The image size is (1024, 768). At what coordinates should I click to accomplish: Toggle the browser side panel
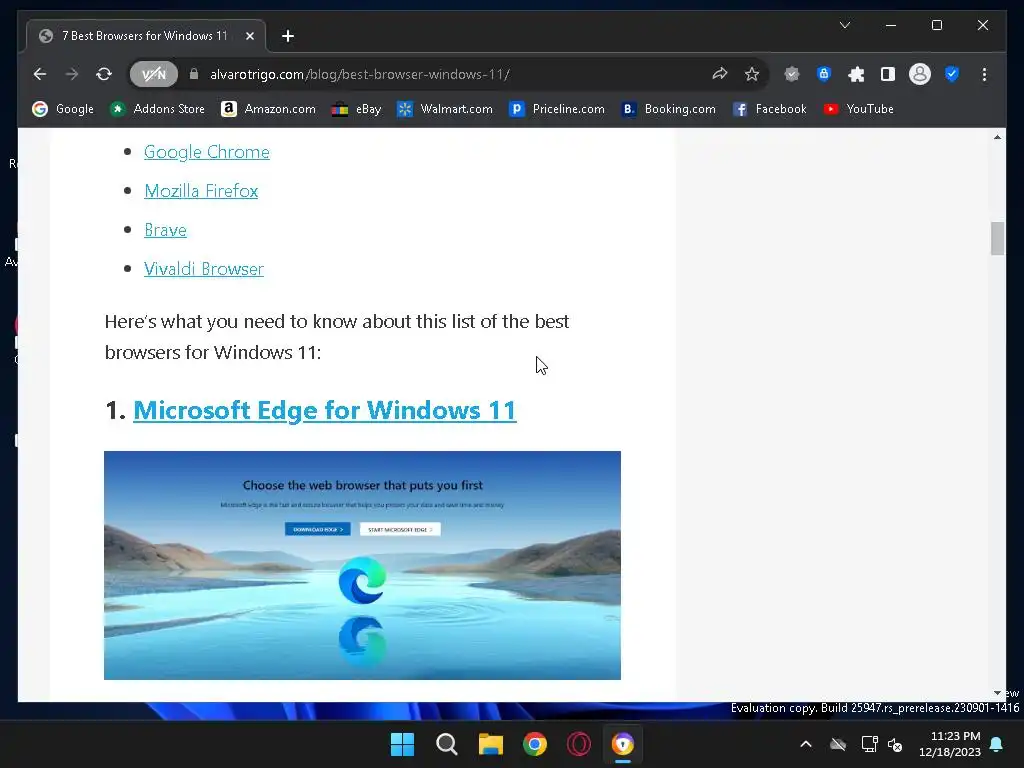tap(888, 74)
